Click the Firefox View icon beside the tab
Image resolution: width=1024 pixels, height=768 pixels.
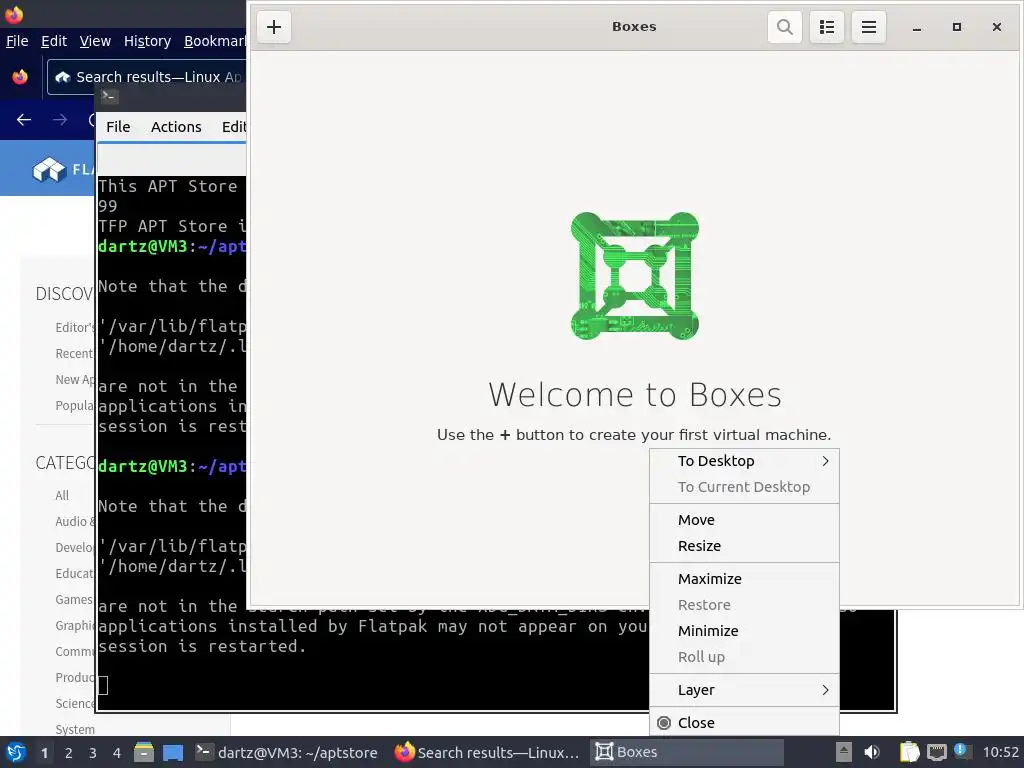20,77
